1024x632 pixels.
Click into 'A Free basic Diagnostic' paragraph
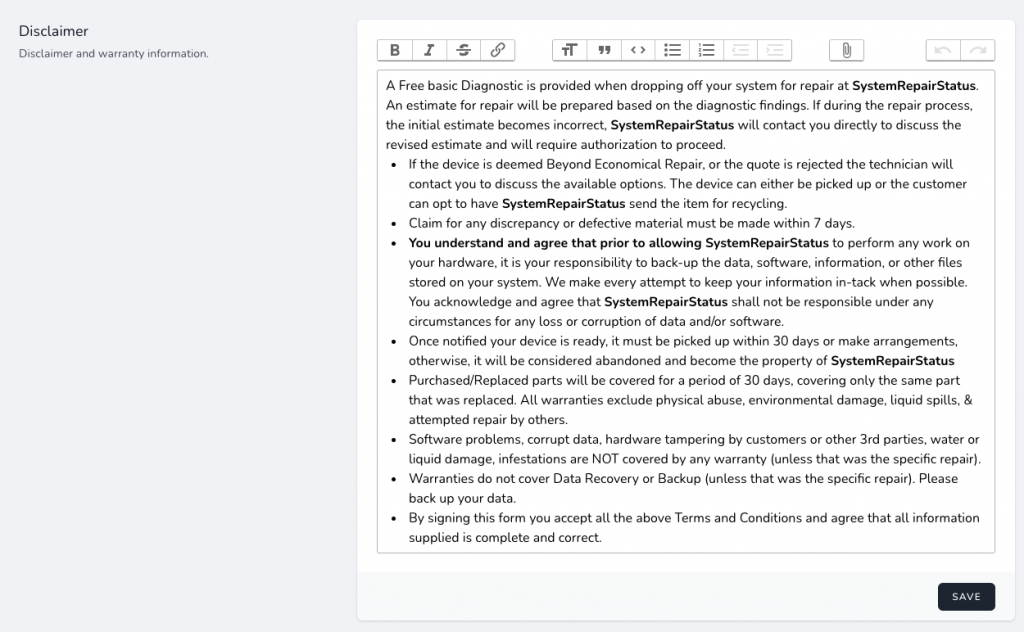click(x=682, y=115)
